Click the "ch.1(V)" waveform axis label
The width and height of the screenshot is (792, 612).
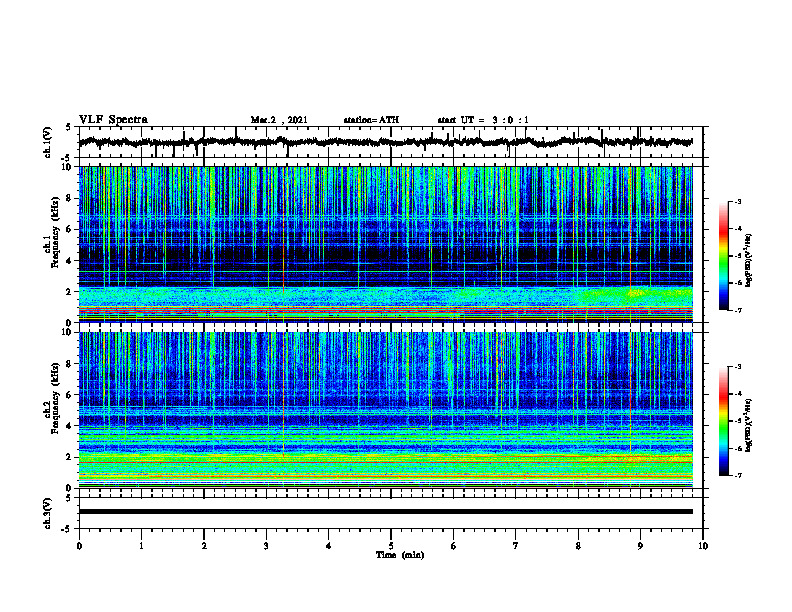[x=48, y=142]
